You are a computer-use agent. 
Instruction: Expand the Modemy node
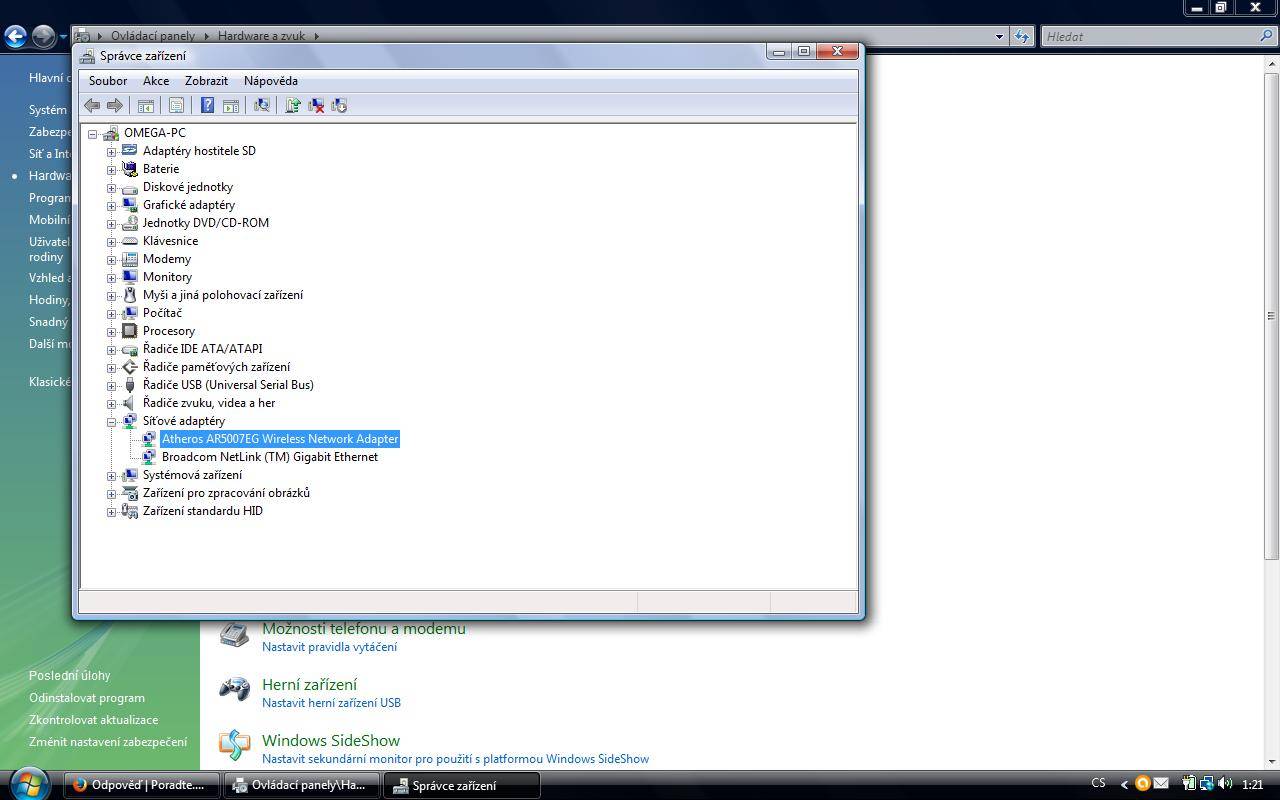(112, 259)
